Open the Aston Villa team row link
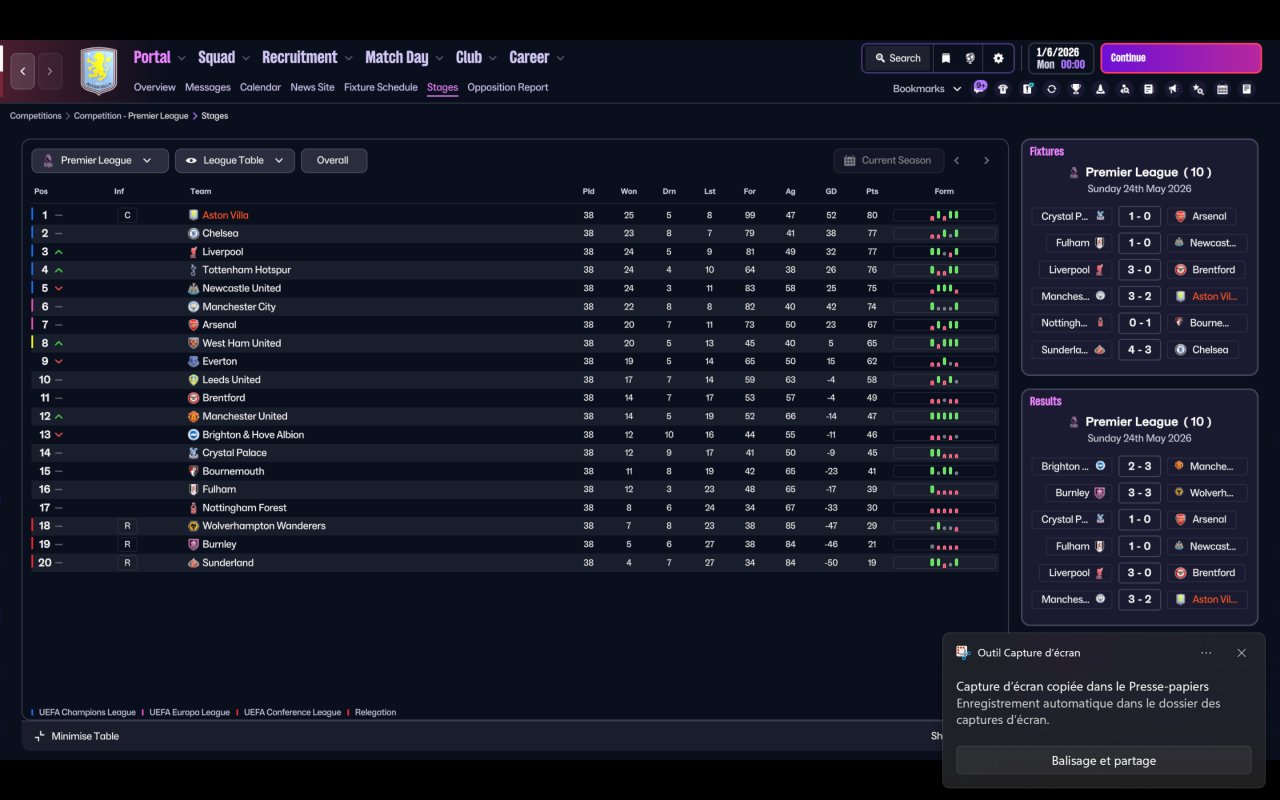The height and width of the screenshot is (800, 1280). click(x=225, y=215)
